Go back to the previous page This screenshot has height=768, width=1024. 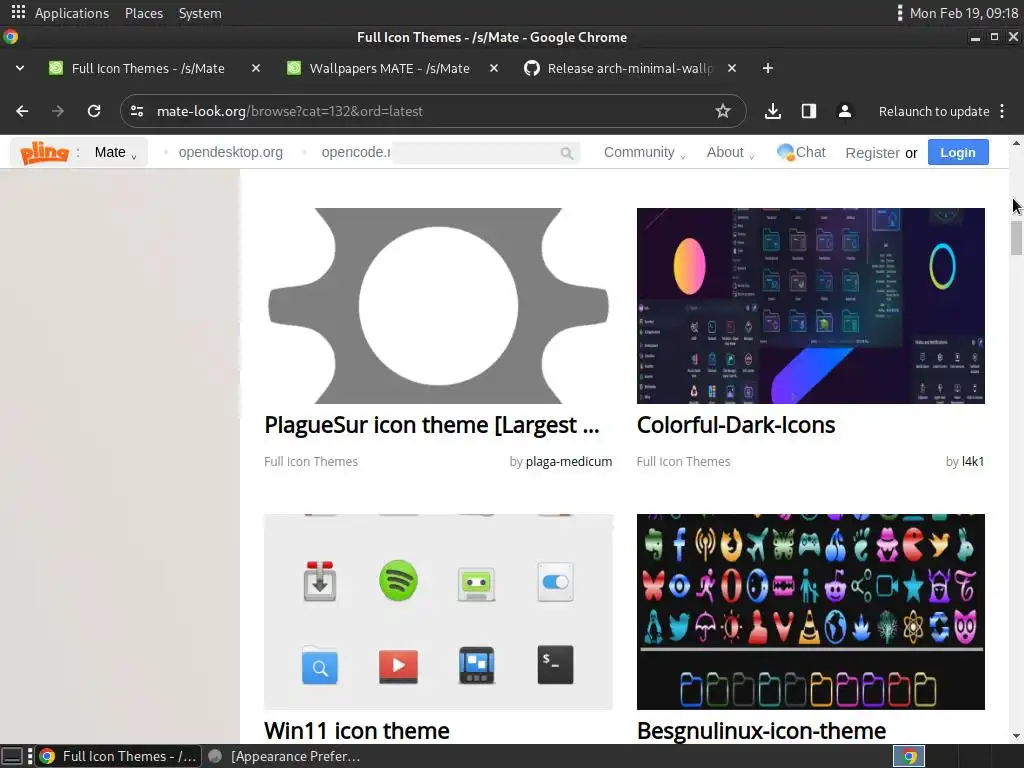click(x=22, y=111)
